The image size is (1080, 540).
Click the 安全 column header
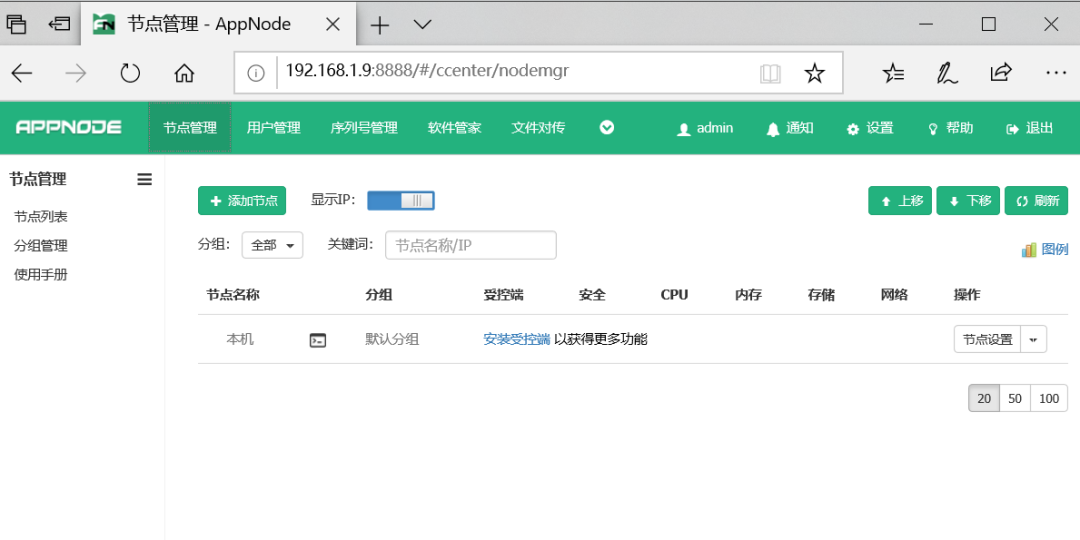(592, 295)
